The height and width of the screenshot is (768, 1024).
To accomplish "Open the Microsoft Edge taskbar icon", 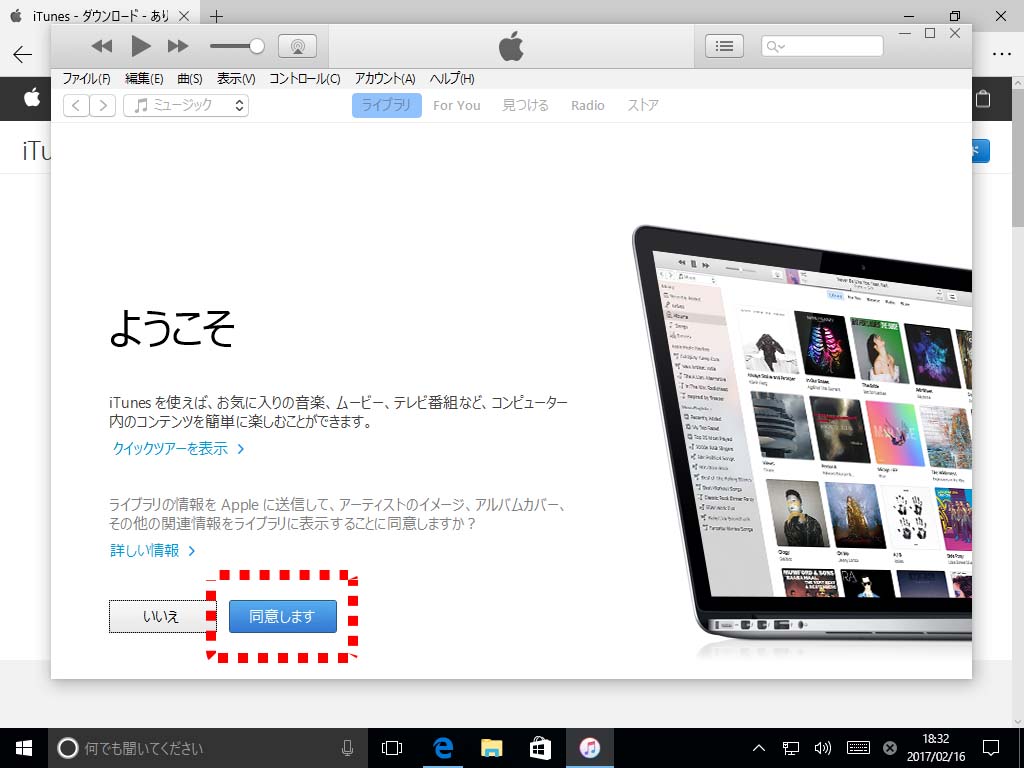I will click(443, 748).
